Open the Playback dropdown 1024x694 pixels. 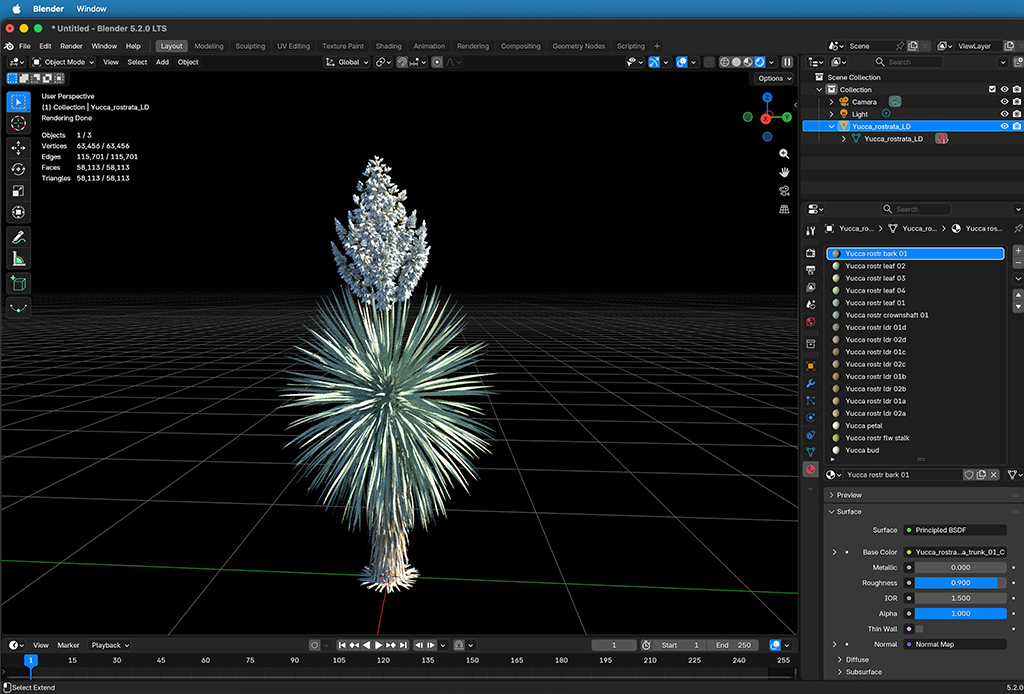(110, 645)
